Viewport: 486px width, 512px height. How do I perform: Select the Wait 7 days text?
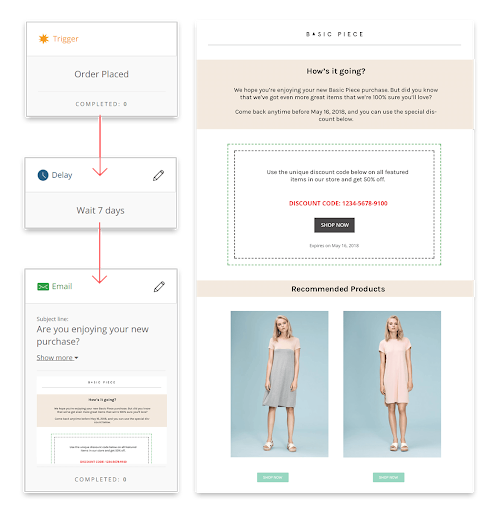pyautogui.click(x=100, y=210)
